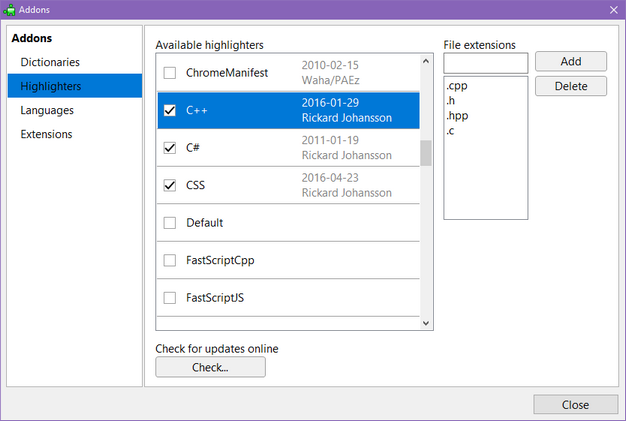Tick the FastScriptJS highlighter checkbox
Image resolution: width=626 pixels, height=421 pixels.
pos(169,298)
